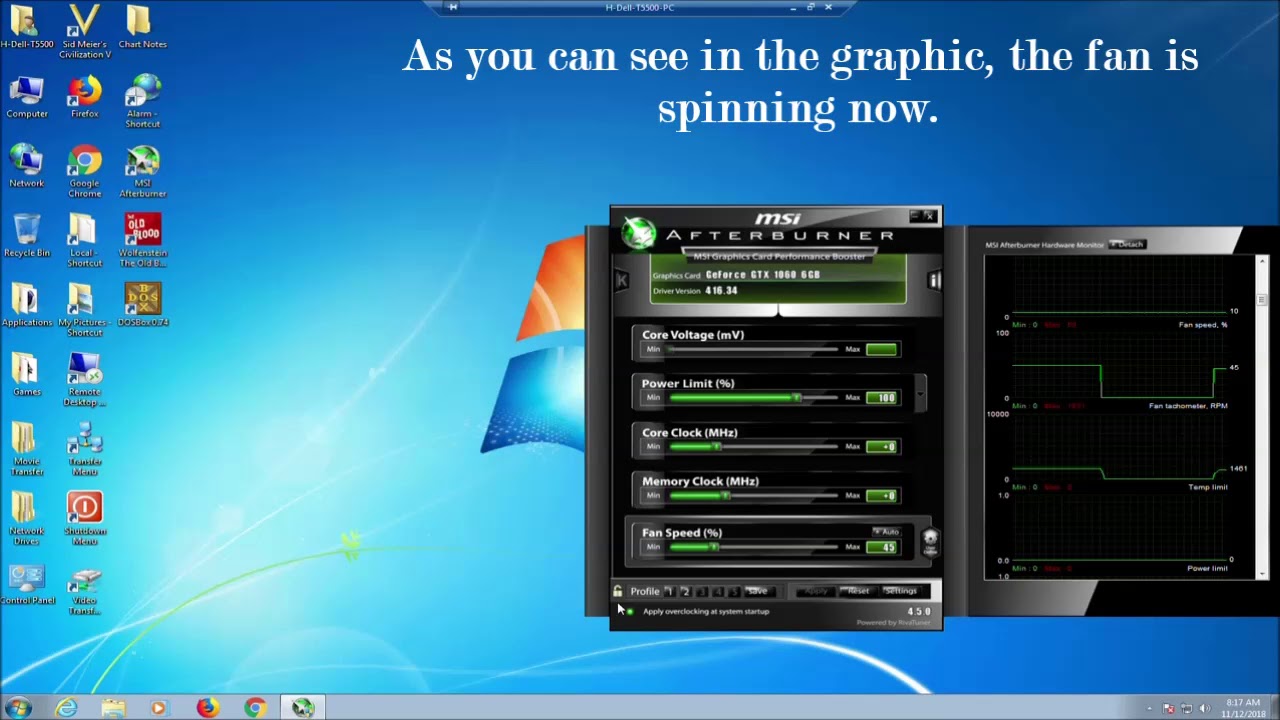1280x720 pixels.
Task: Open the Applications folder icon
Action: tap(27, 305)
